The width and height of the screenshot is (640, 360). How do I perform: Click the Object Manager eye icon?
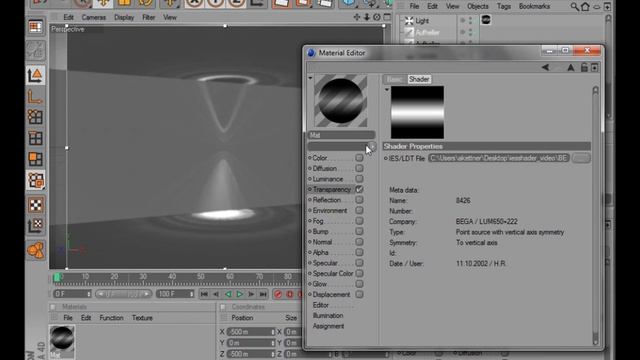596,7
